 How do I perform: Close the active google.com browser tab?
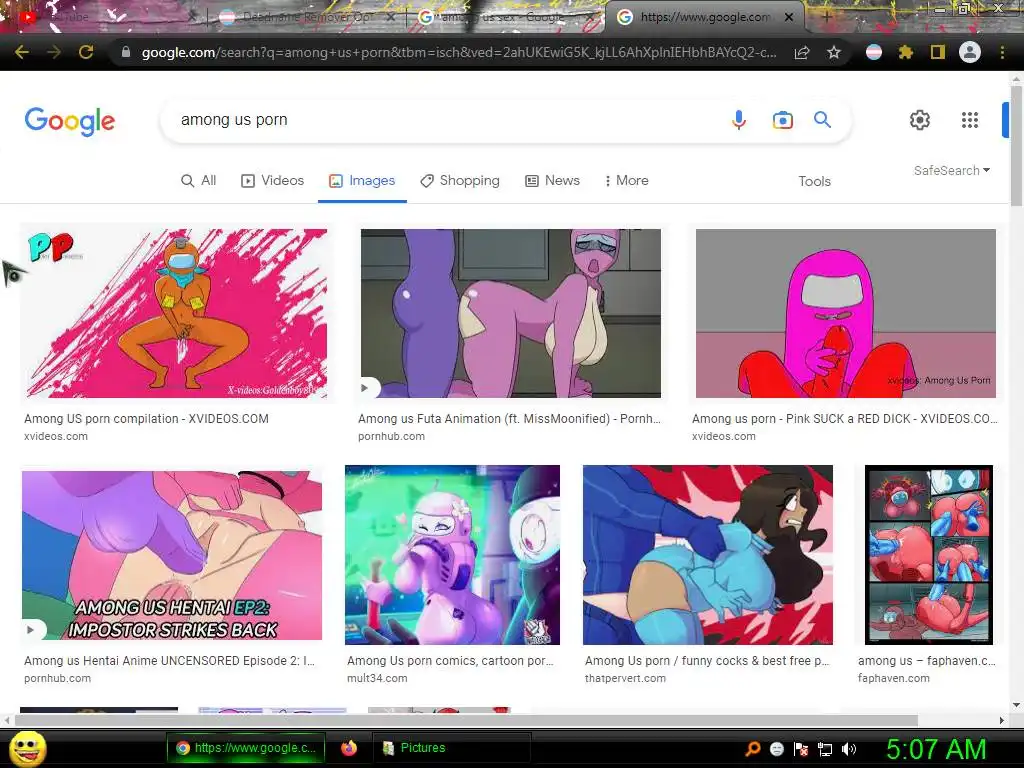pos(789,18)
